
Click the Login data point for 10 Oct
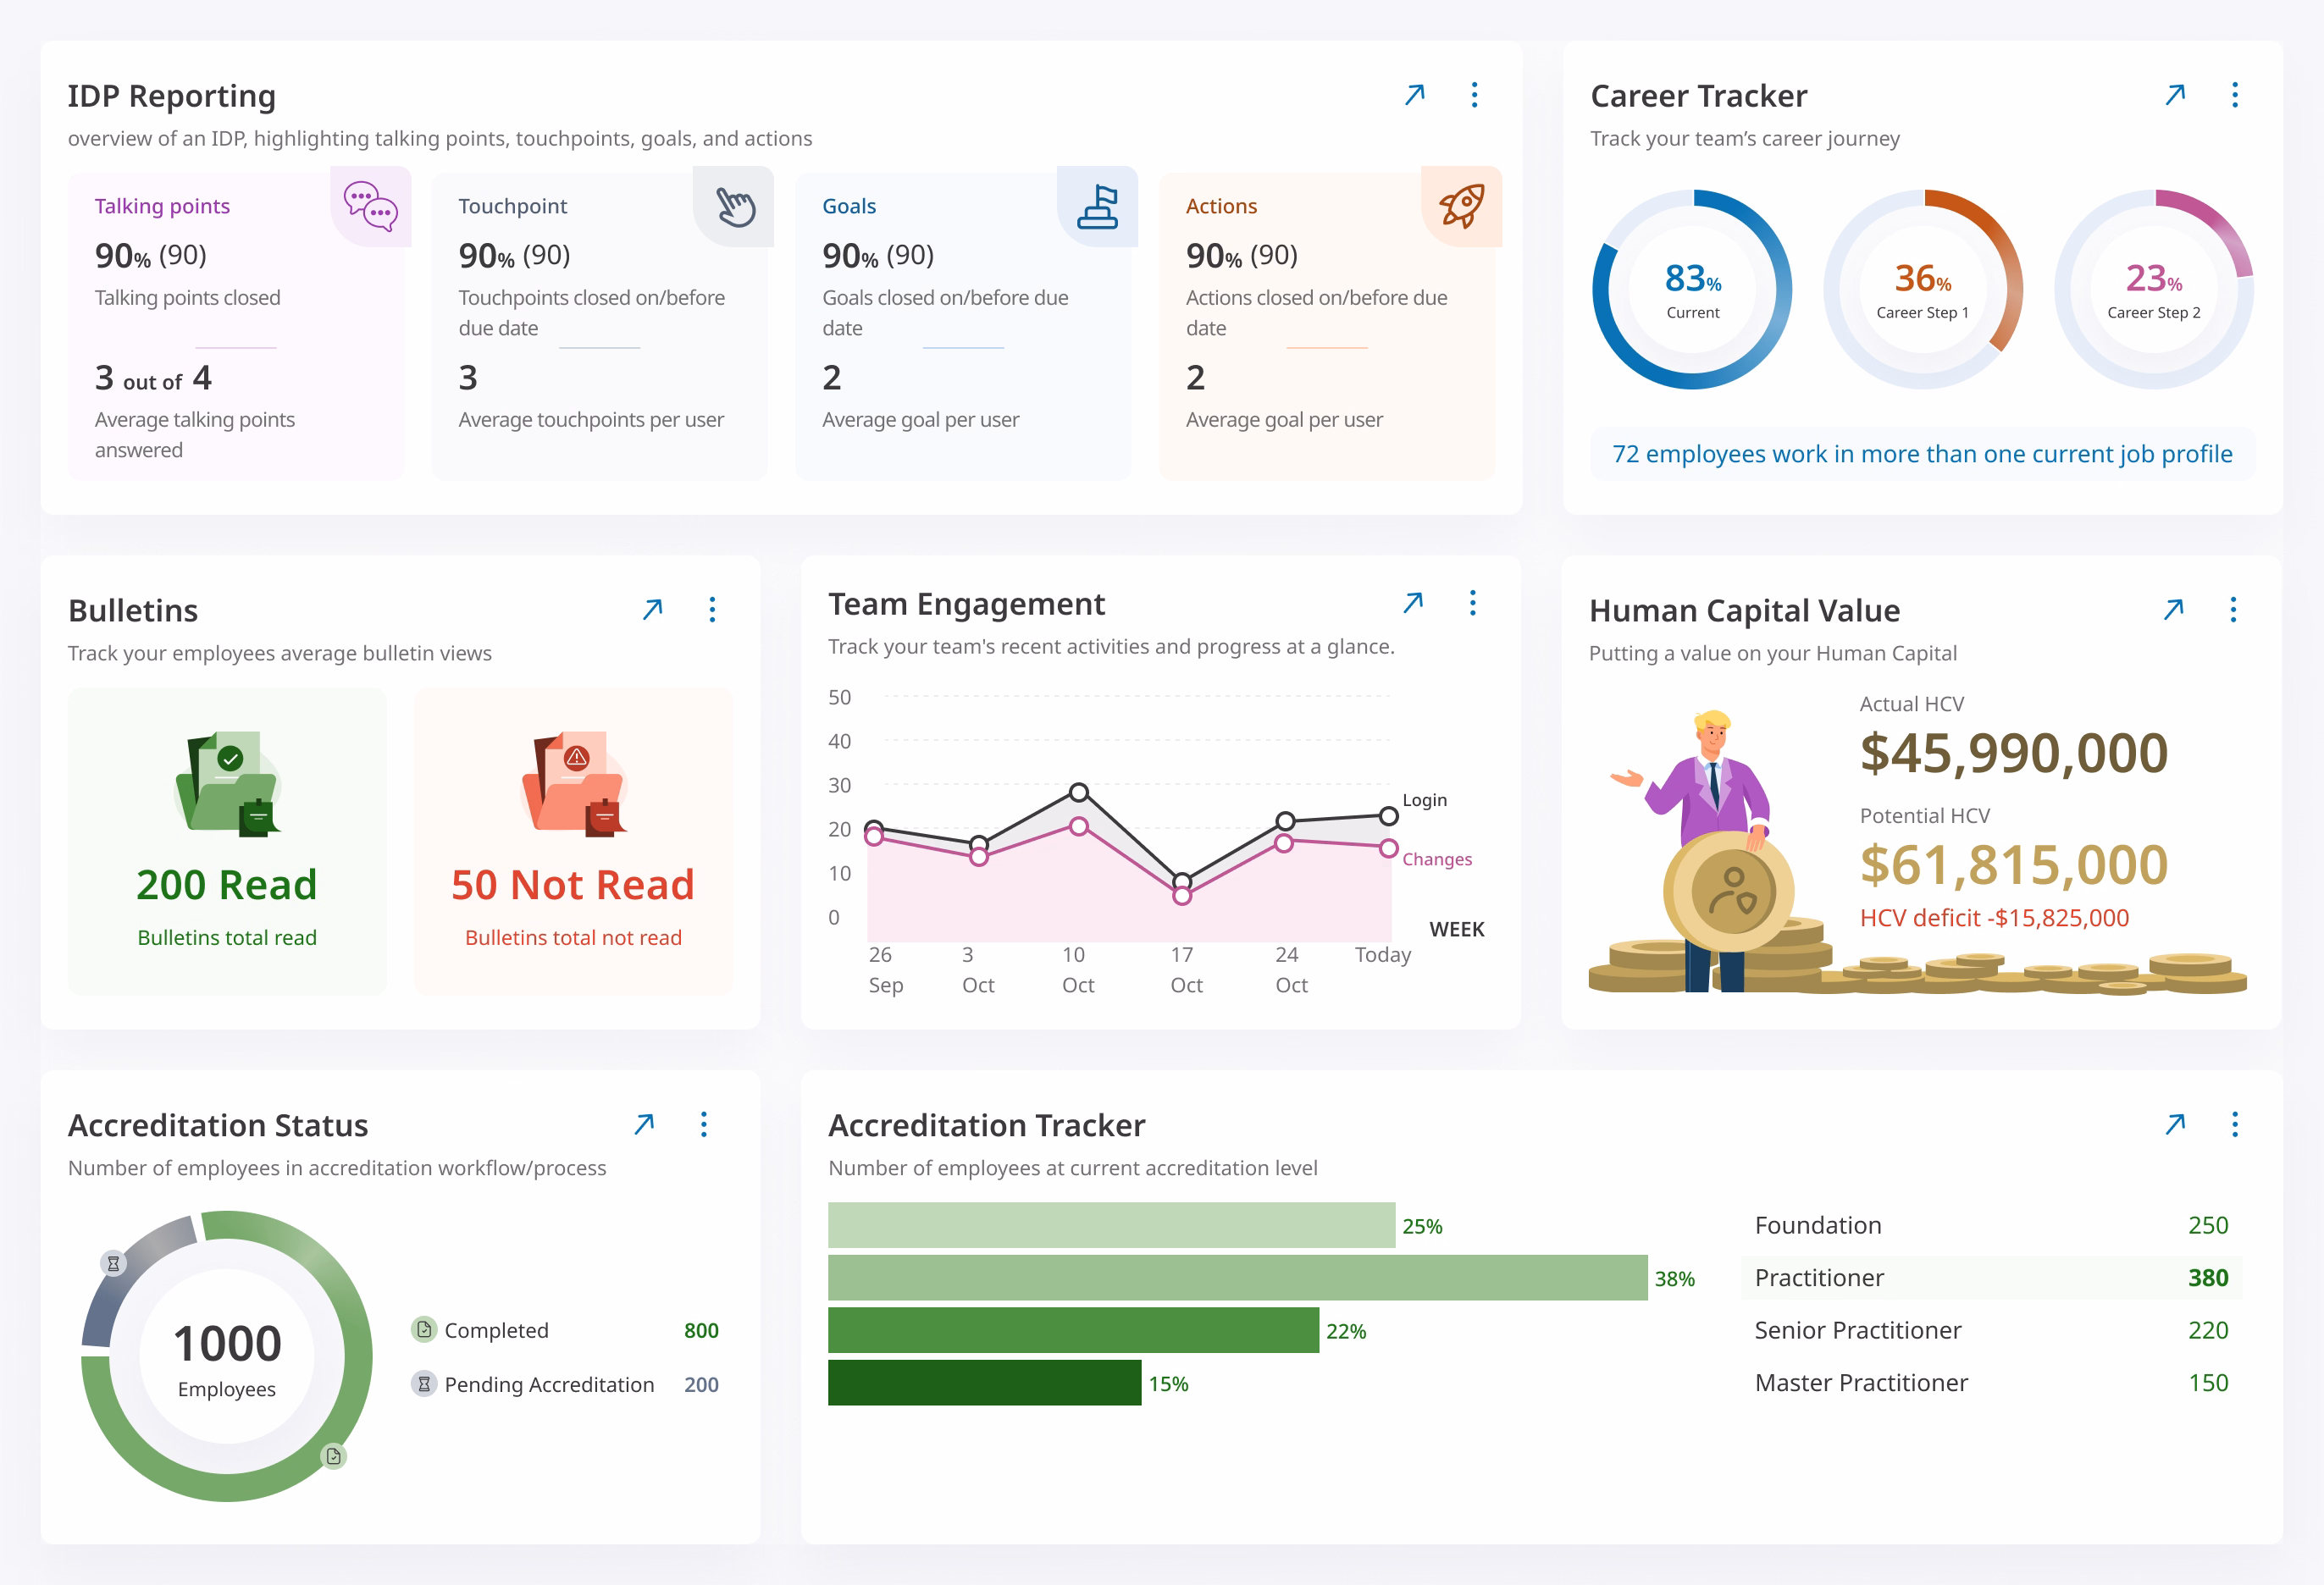pos(1078,792)
